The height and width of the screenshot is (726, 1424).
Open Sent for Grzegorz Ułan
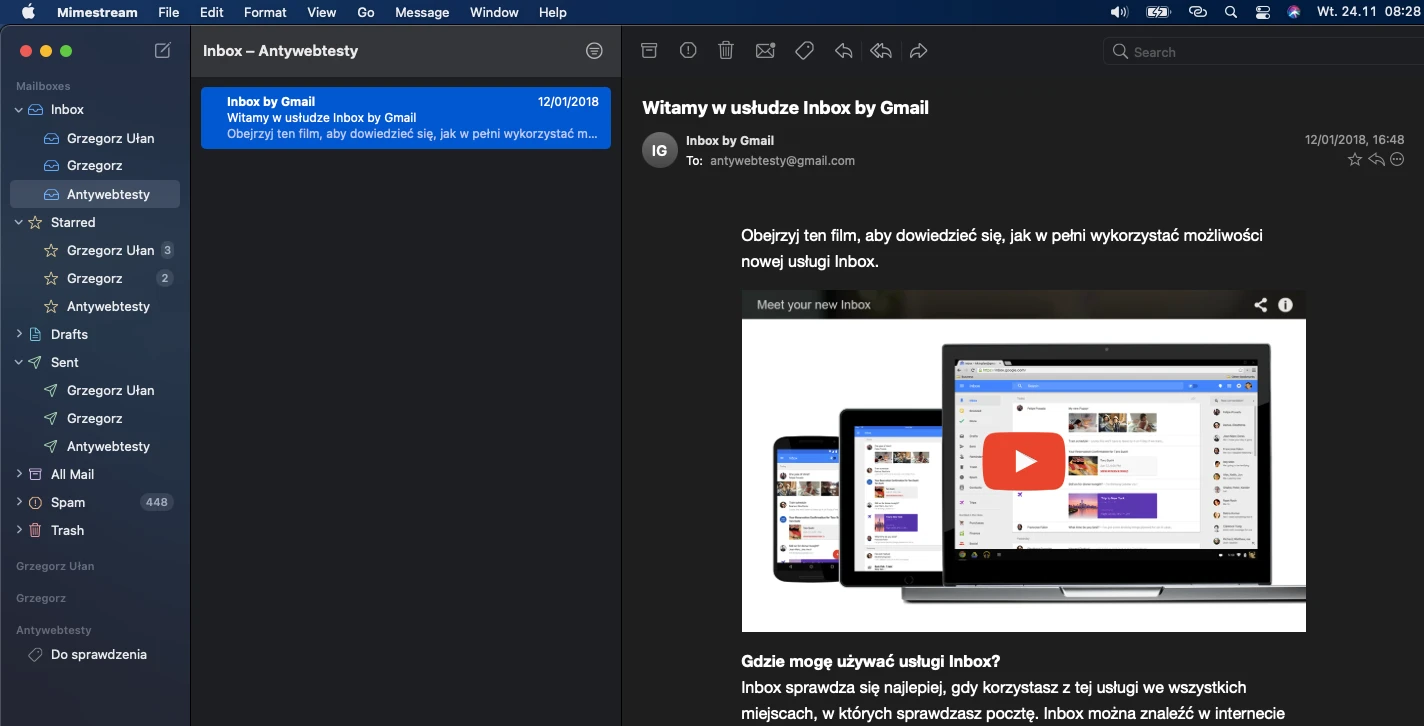97,390
